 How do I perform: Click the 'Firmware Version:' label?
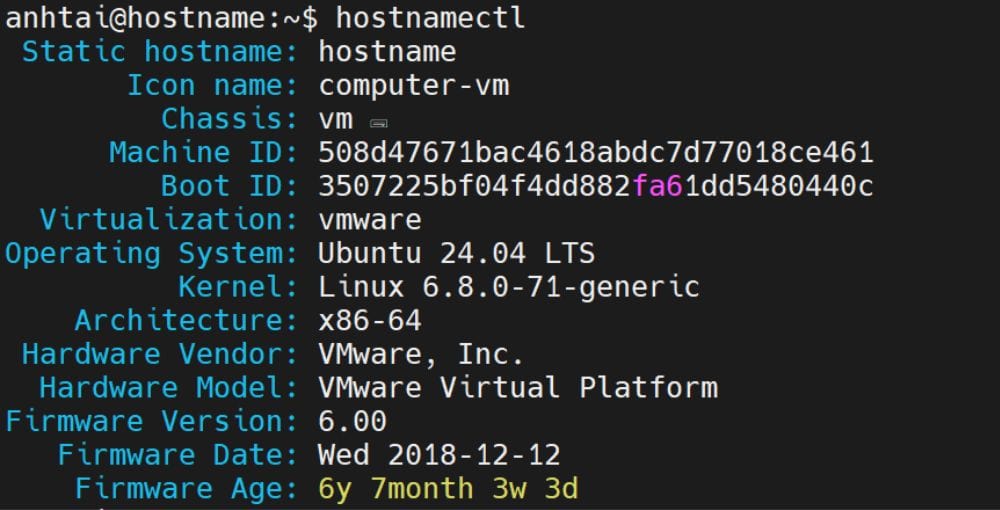click(152, 421)
